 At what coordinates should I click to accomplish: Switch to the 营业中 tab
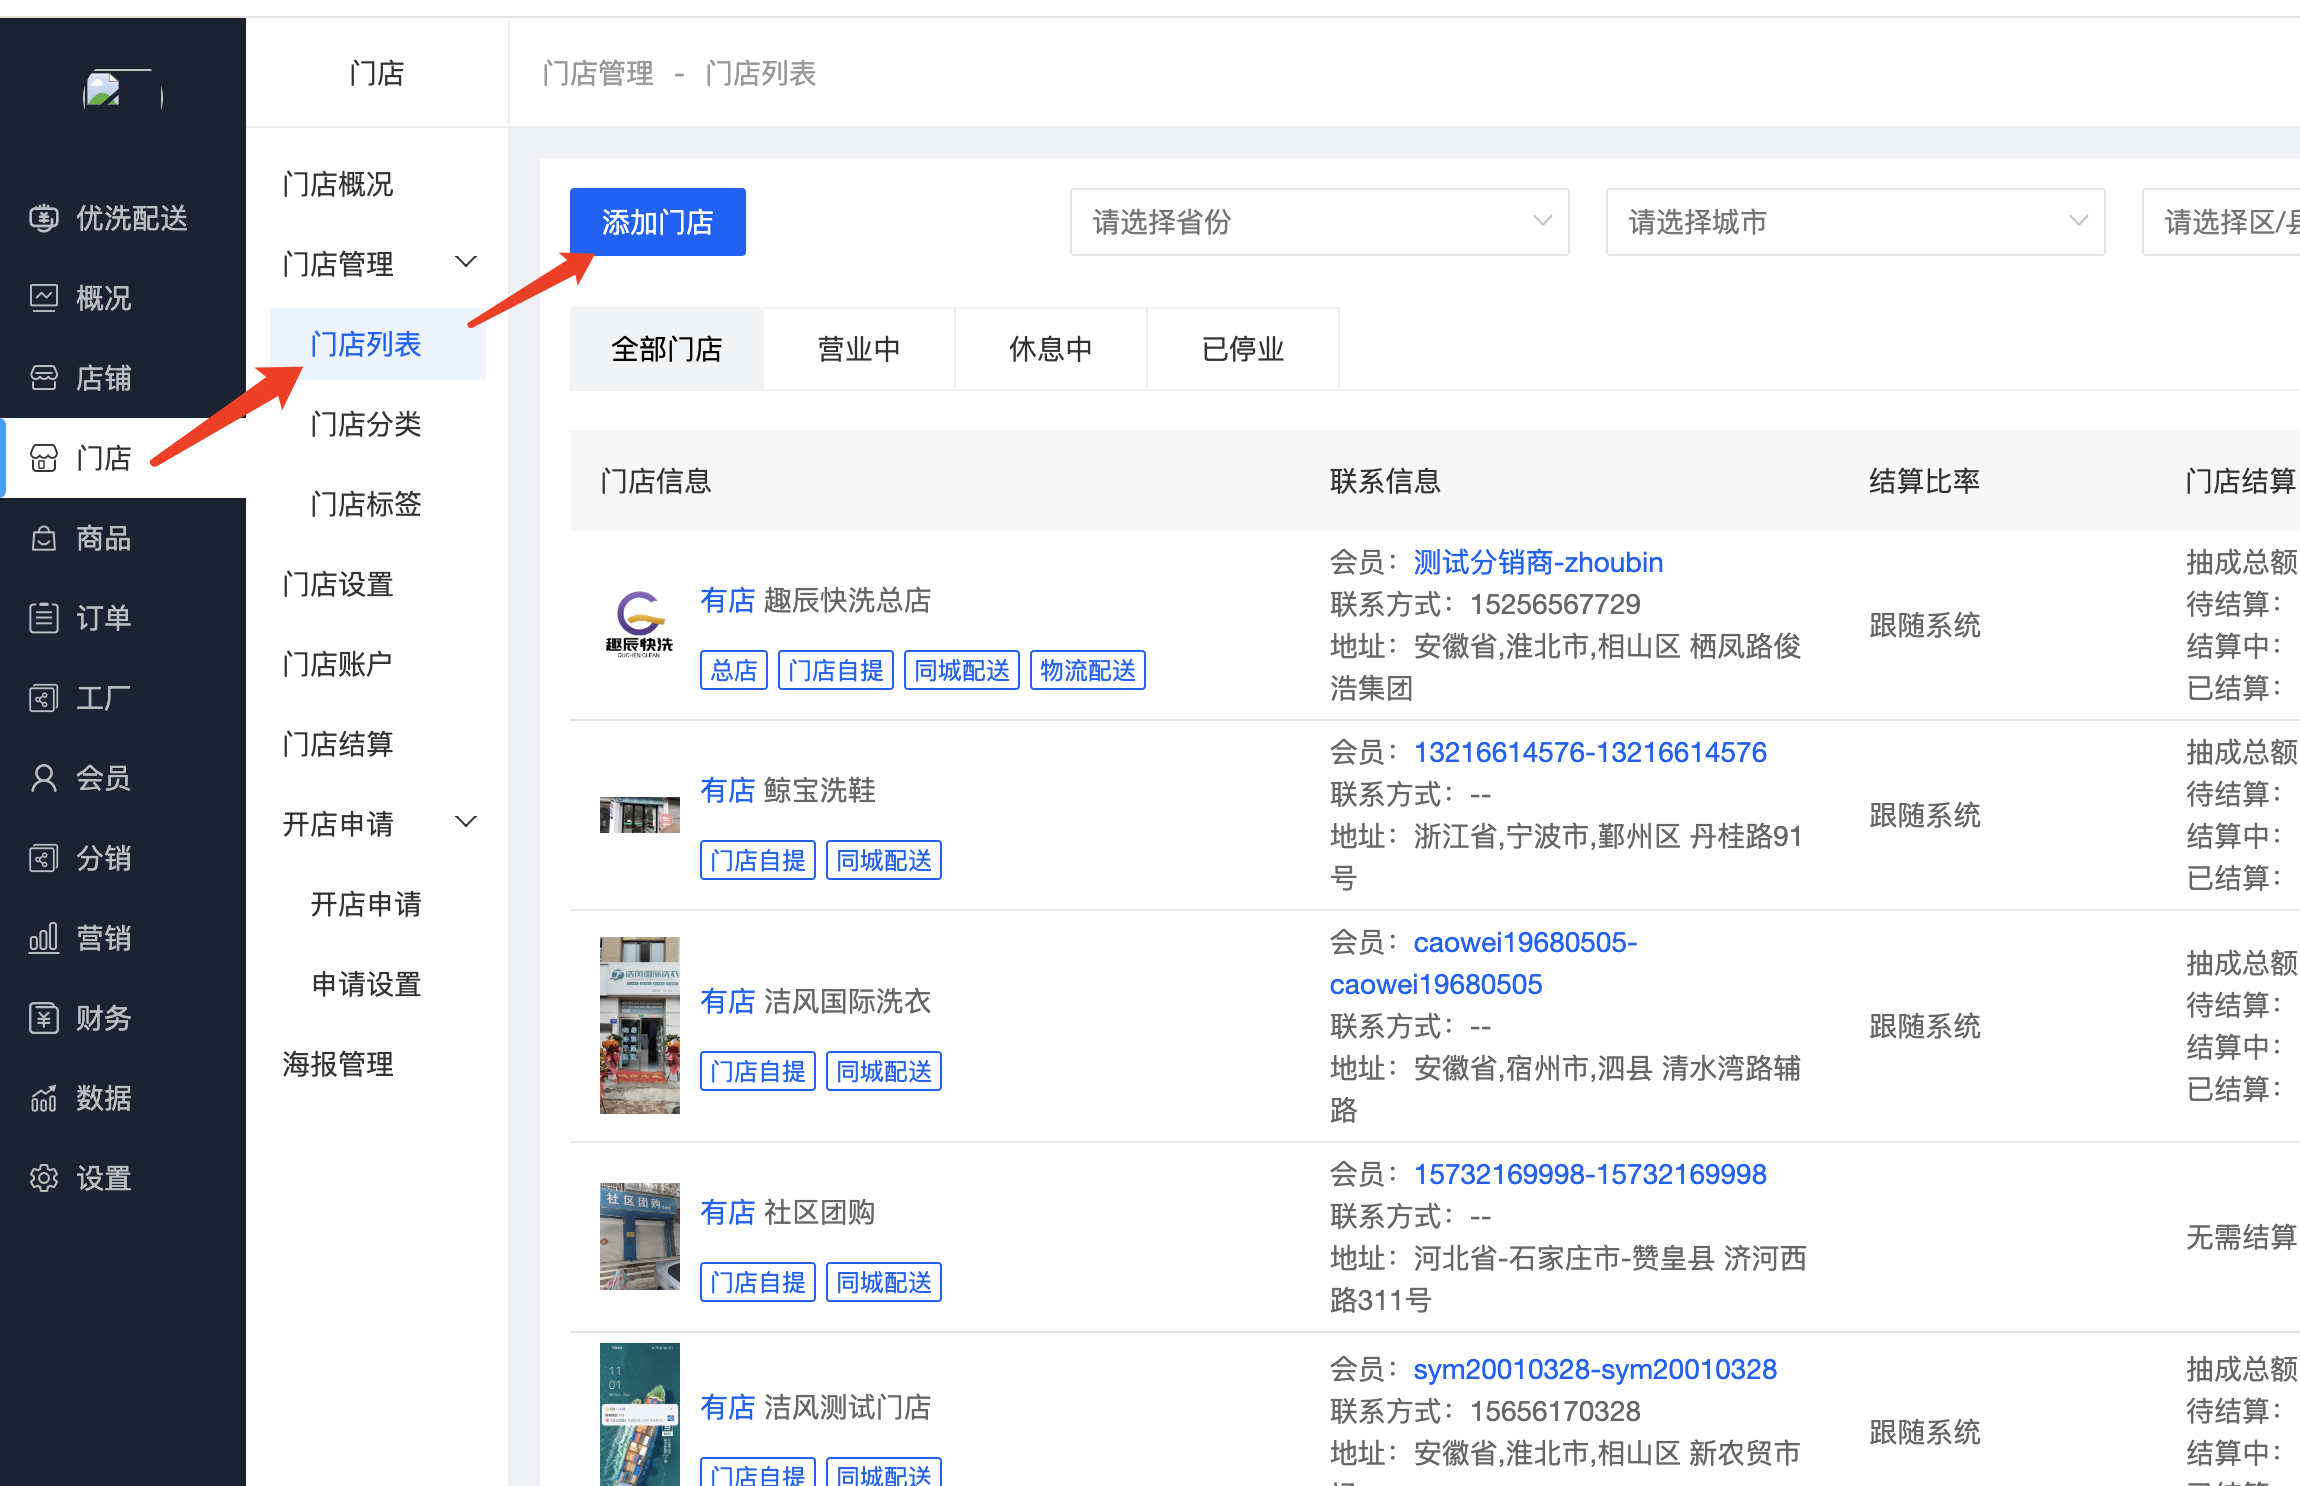pyautogui.click(x=858, y=349)
